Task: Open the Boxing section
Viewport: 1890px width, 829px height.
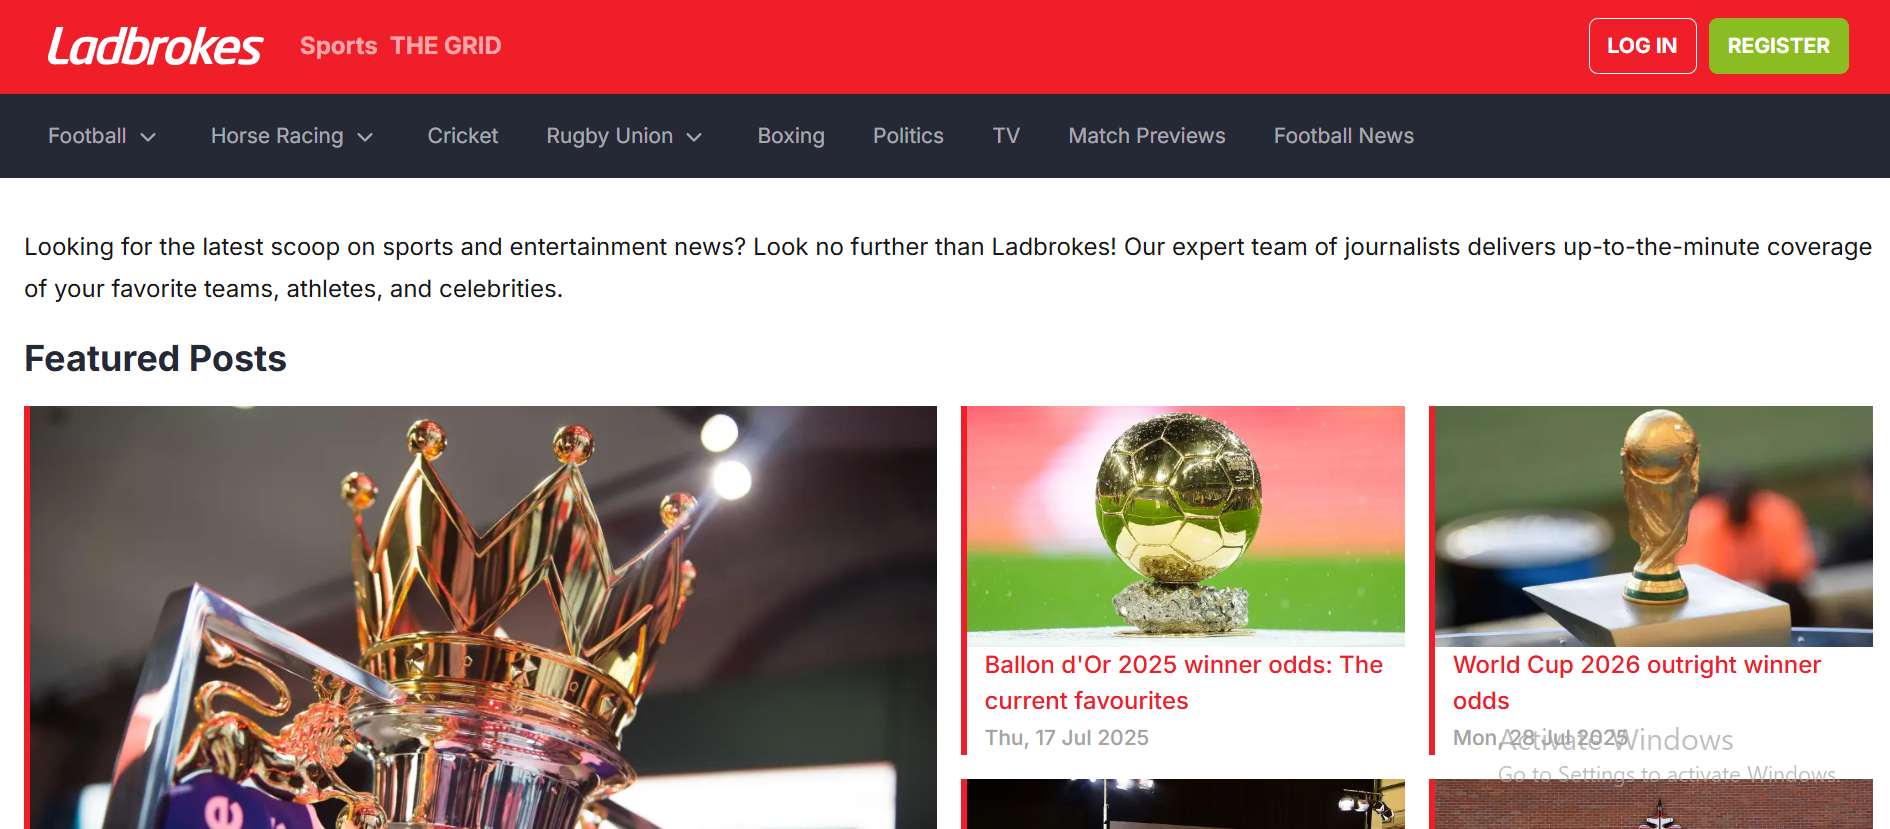Action: (x=791, y=136)
